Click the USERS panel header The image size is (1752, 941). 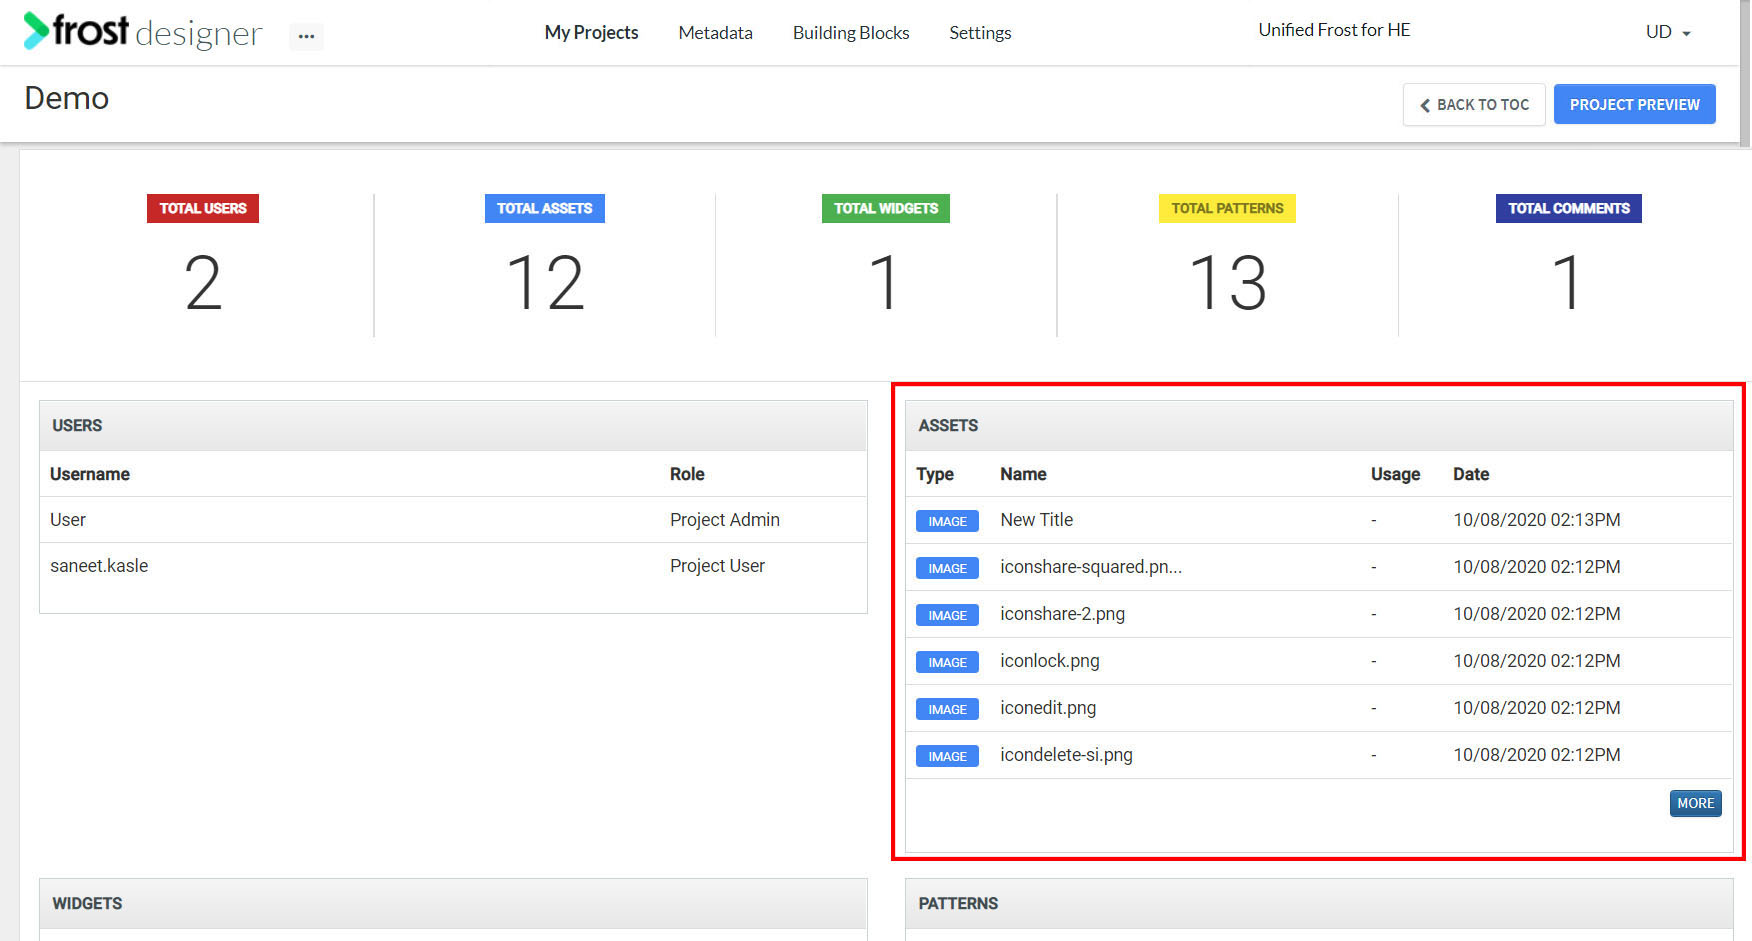click(x=453, y=425)
